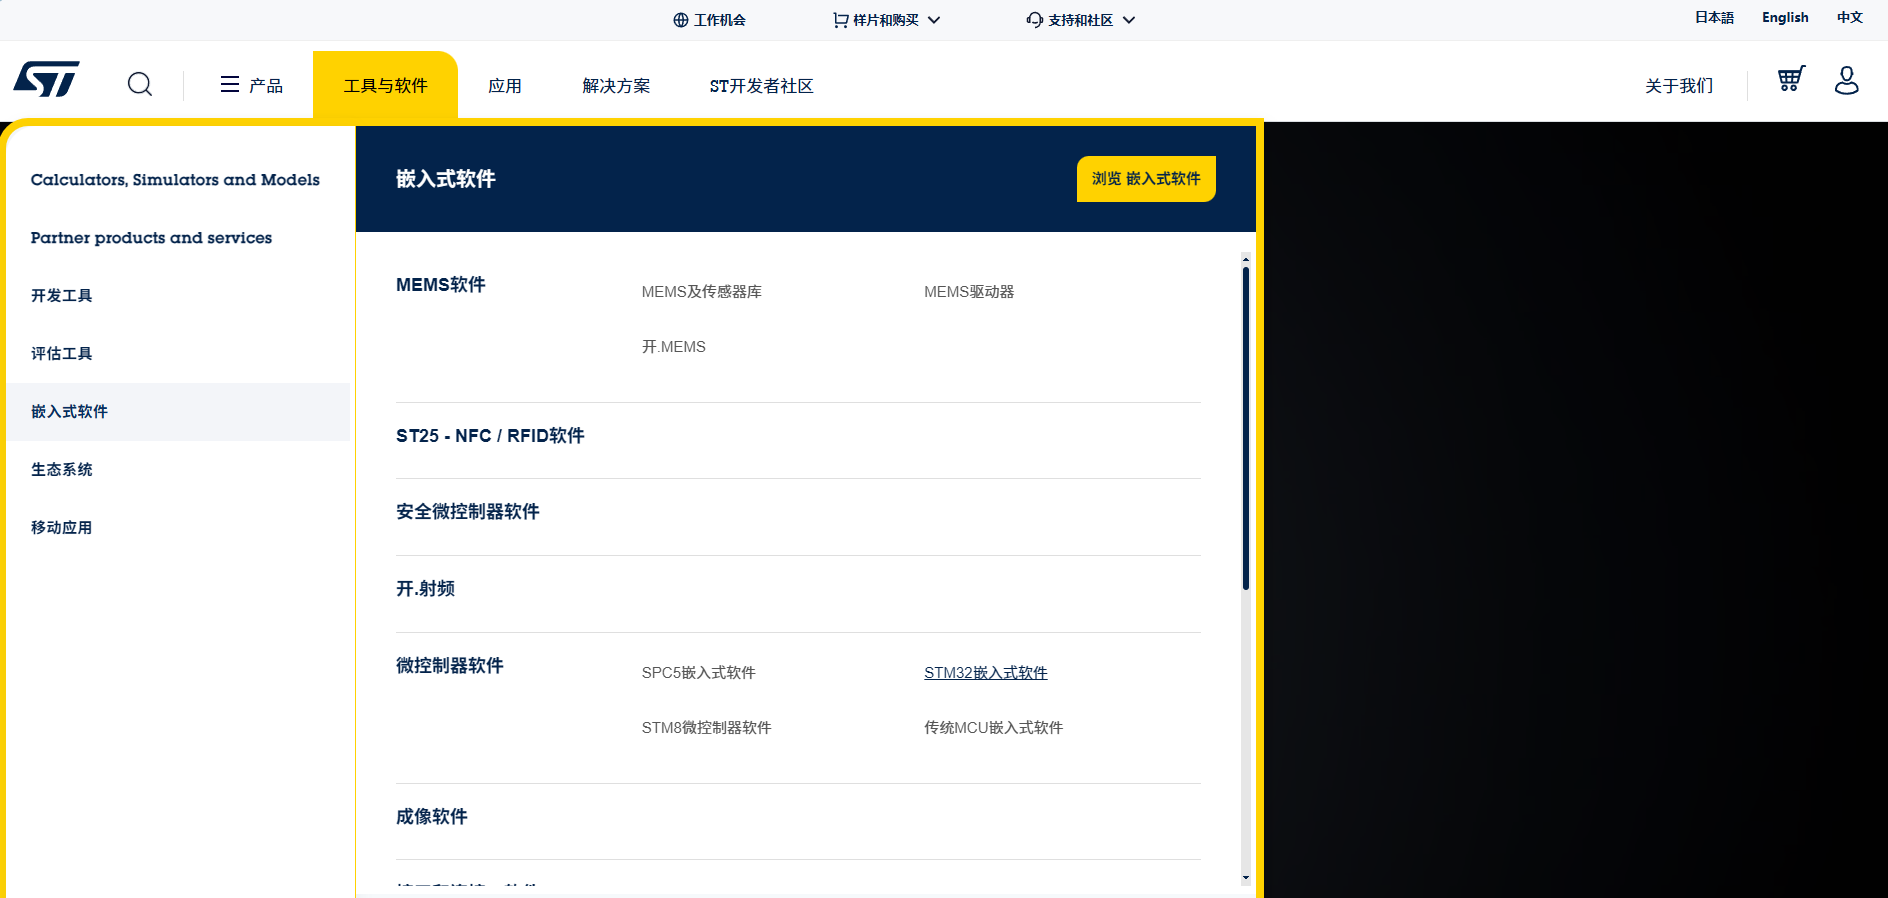Open the shopping cart icon
This screenshot has height=898, width=1888.
tap(1791, 79)
